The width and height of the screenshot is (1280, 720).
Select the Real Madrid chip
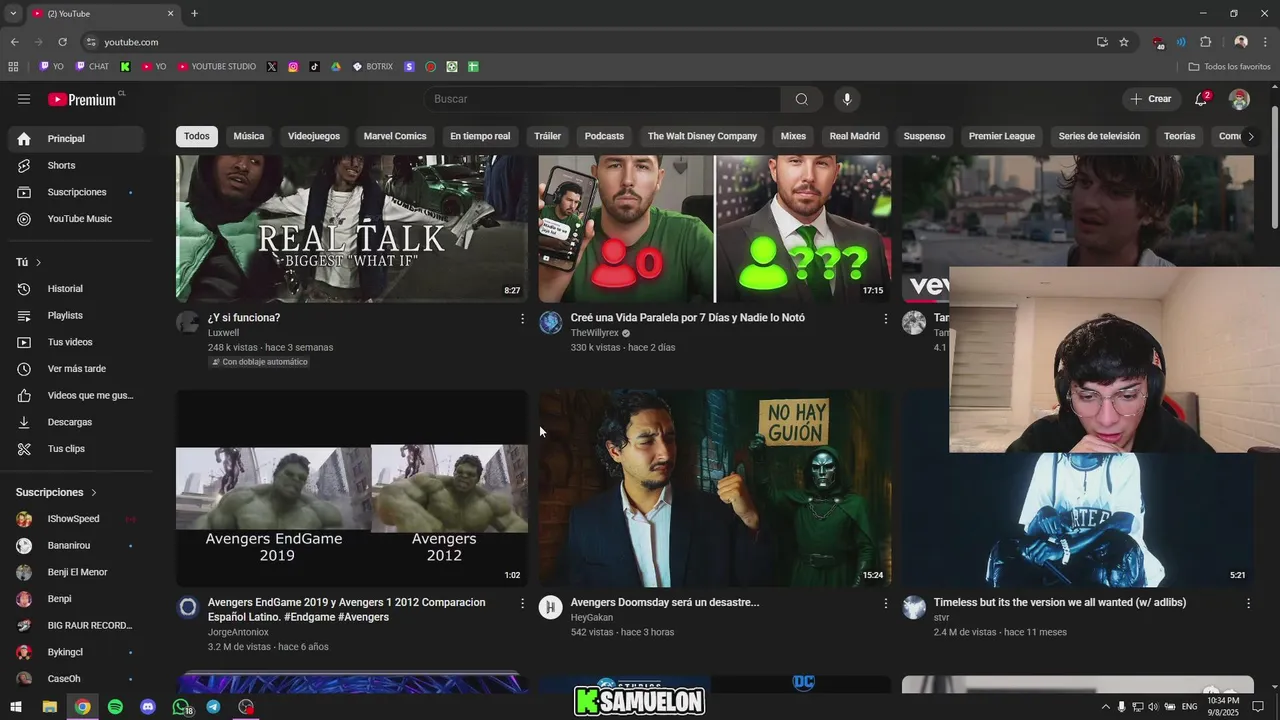pyautogui.click(x=855, y=136)
